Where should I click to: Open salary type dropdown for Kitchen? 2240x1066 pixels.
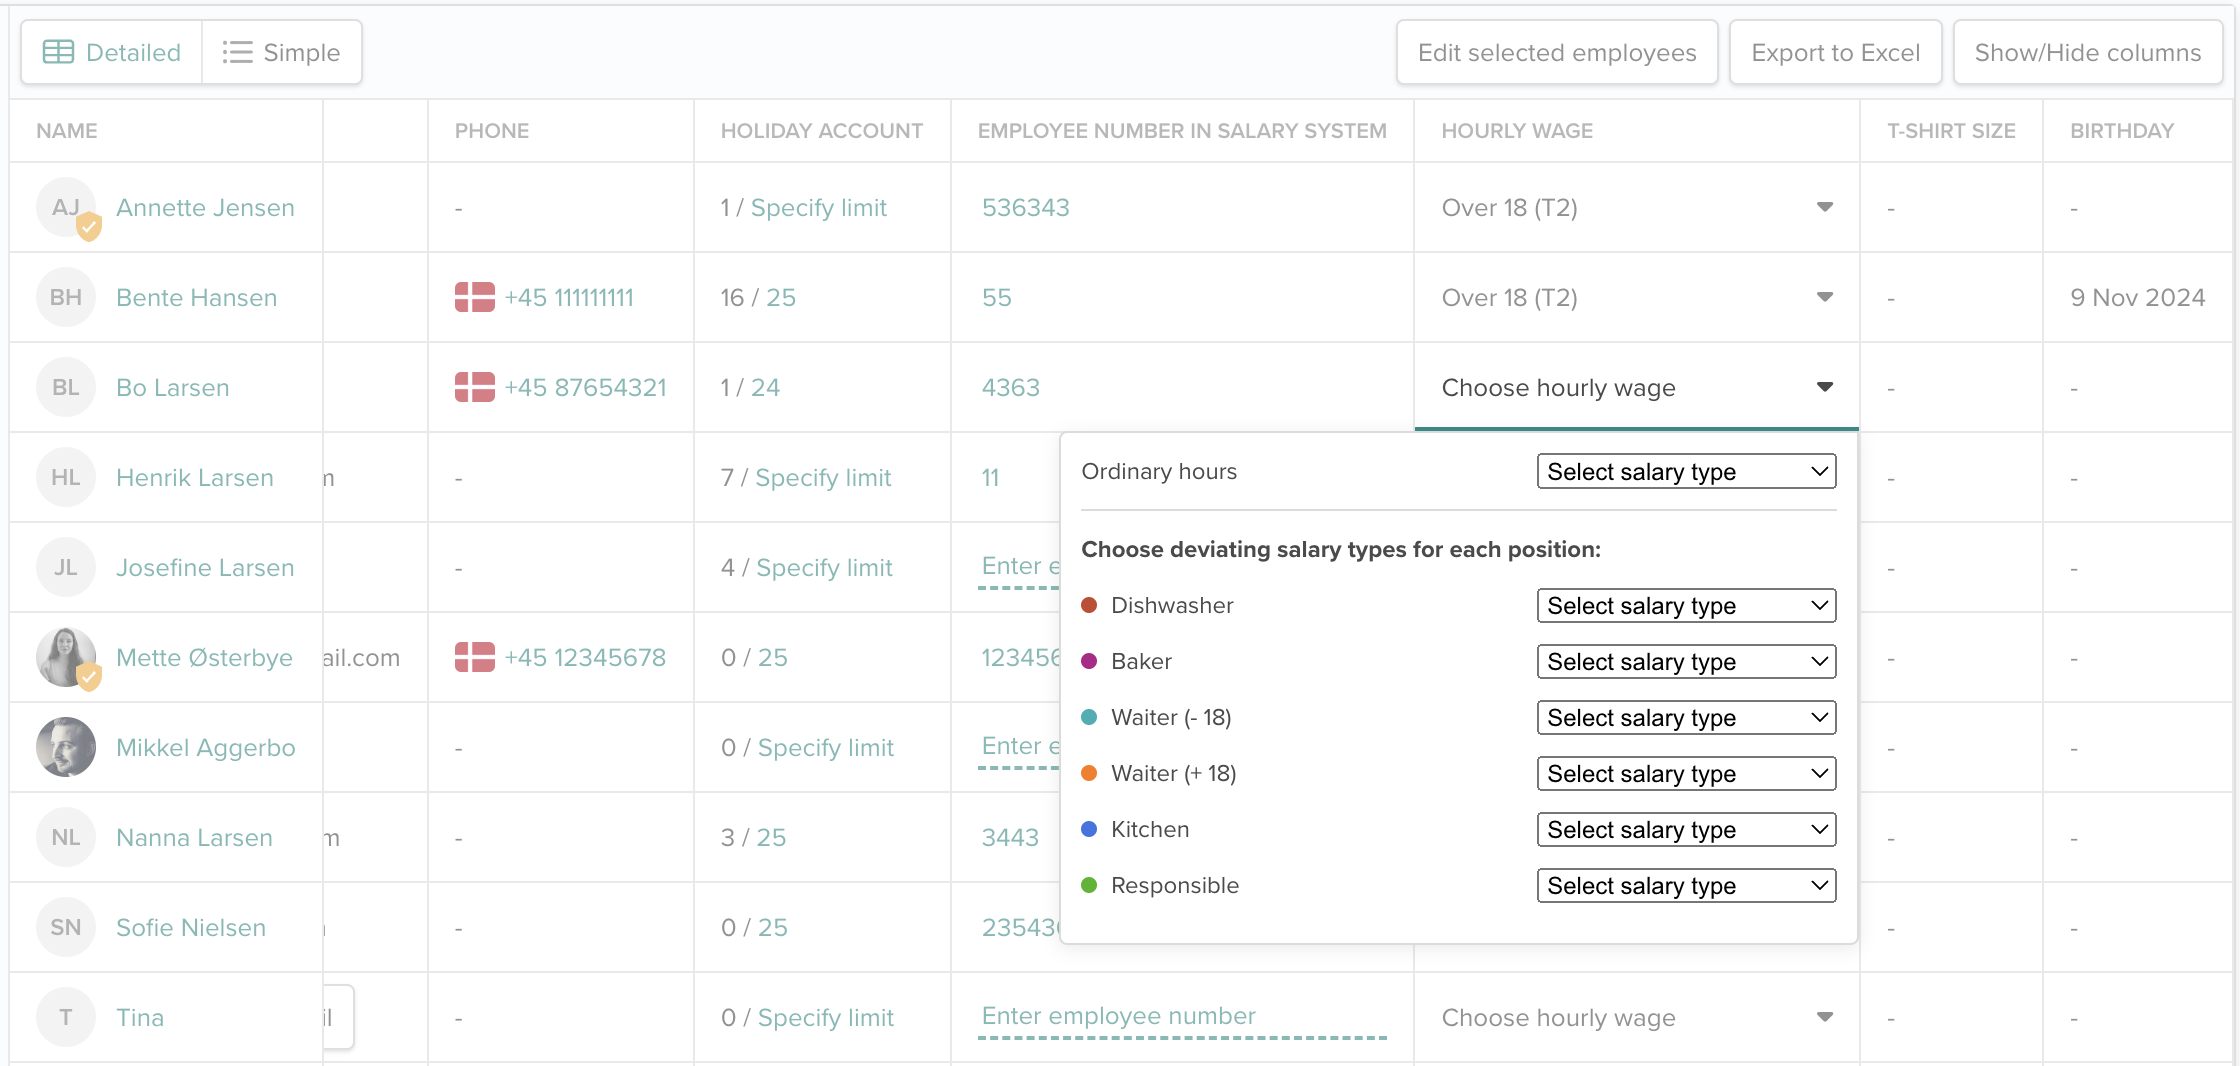[x=1686, y=830]
